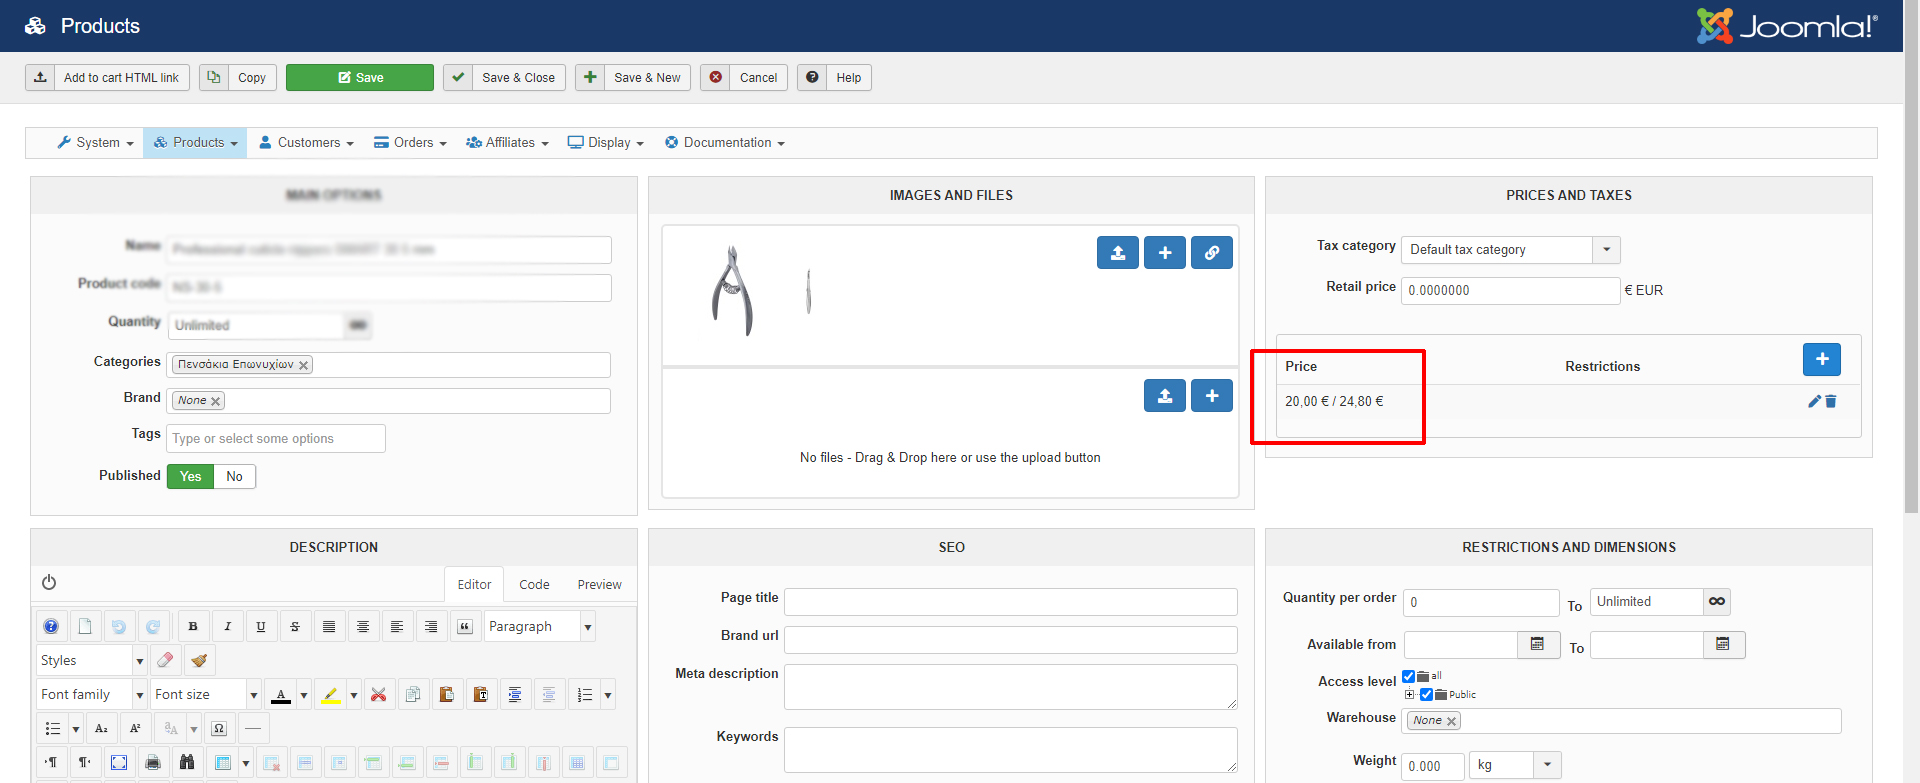Click Add to cart HTML link button
This screenshot has height=783, width=1920.
[x=107, y=78]
